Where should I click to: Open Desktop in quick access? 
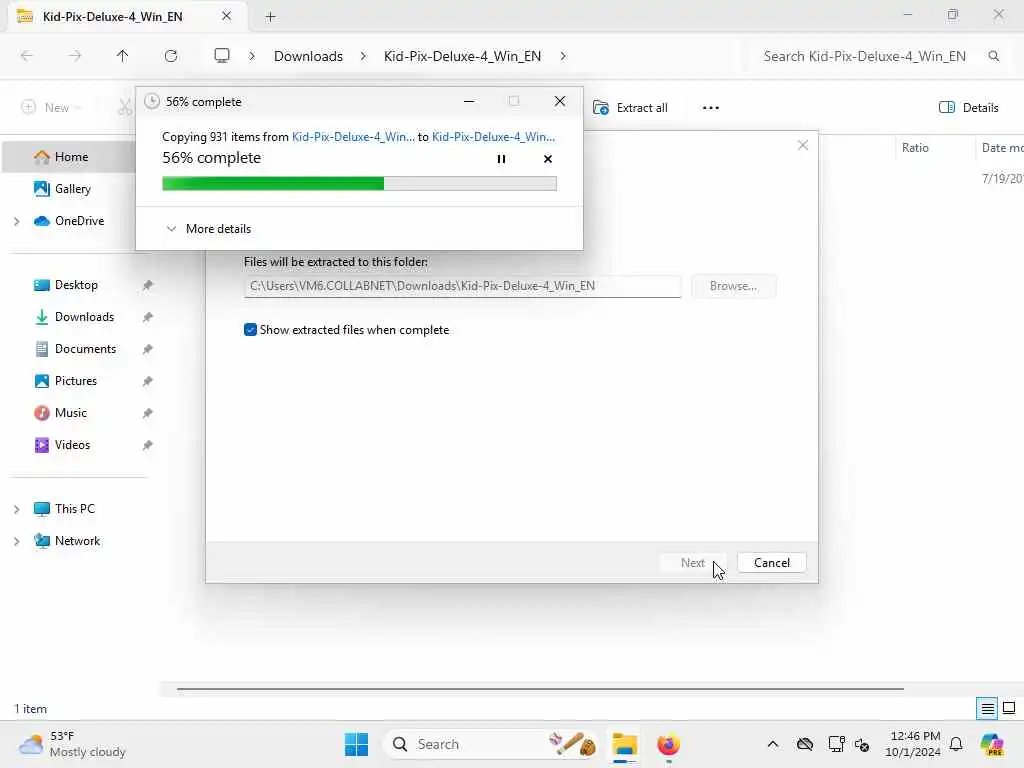point(76,285)
